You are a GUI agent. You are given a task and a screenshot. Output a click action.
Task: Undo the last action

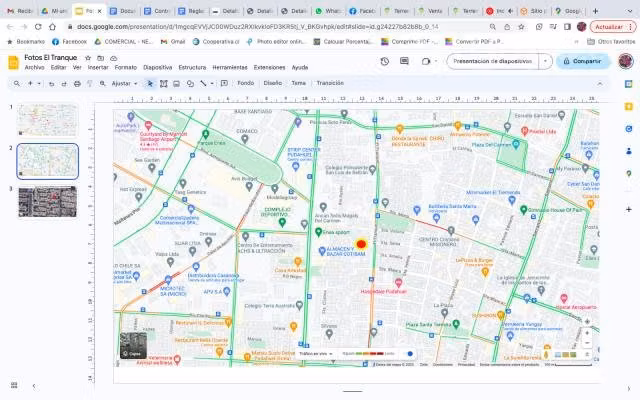[51, 83]
